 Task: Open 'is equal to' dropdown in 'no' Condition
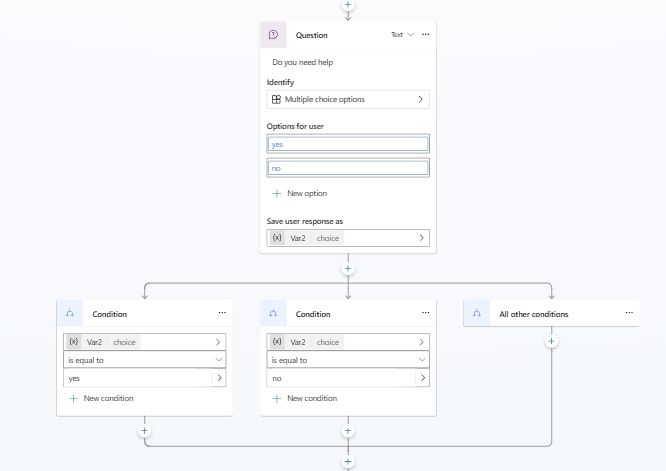pos(348,360)
